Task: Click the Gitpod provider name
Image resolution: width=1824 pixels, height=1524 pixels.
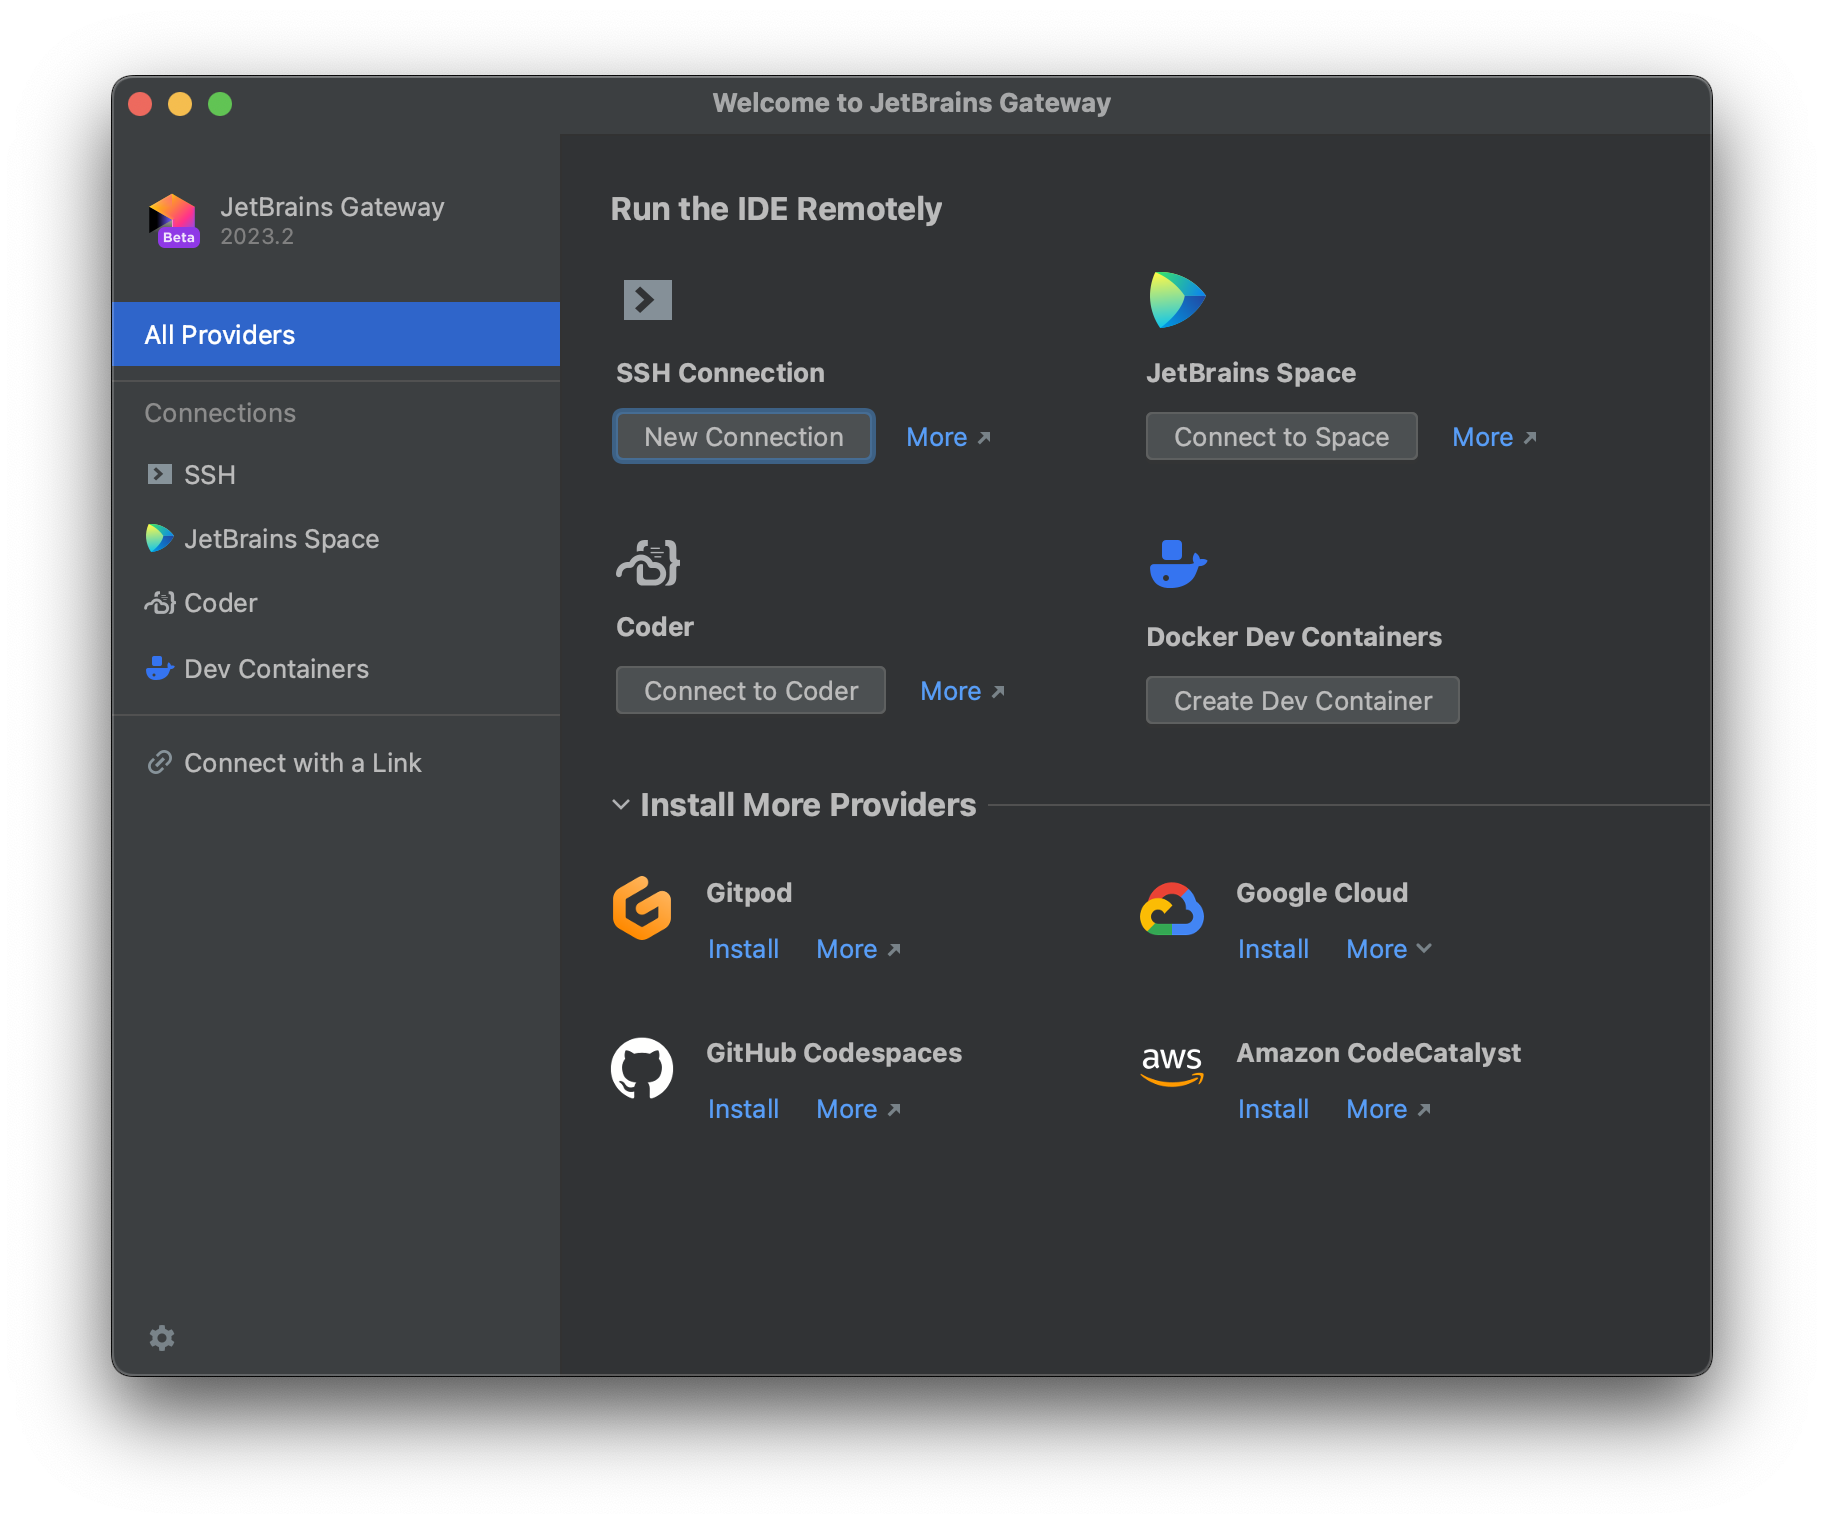Action: (749, 893)
